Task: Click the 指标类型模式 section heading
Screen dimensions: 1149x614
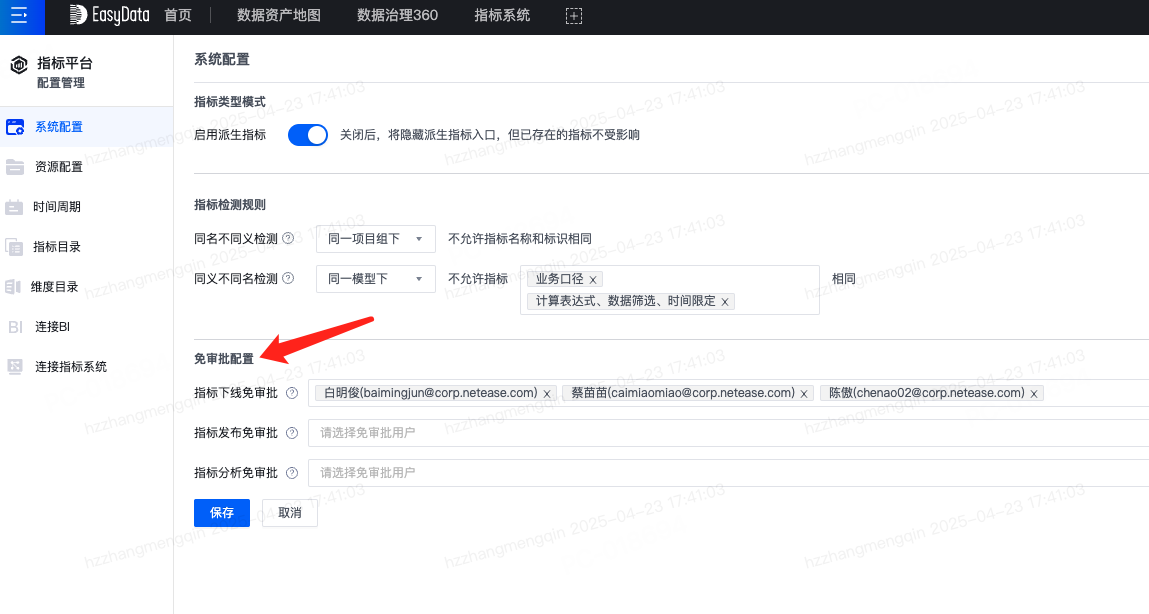Action: pyautogui.click(x=229, y=102)
